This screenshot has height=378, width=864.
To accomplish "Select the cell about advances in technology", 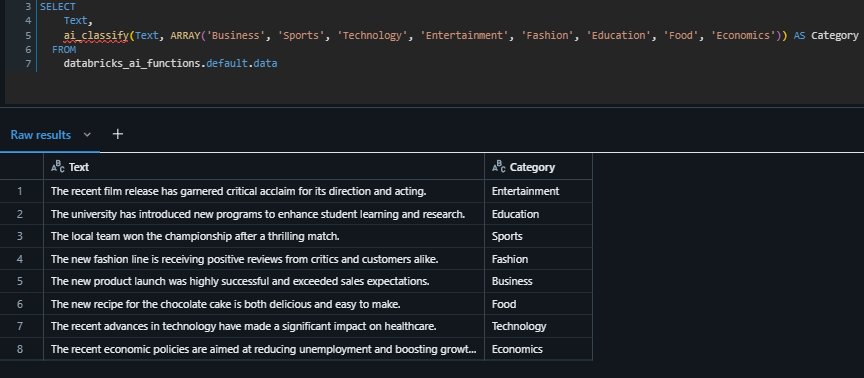I will (264, 327).
